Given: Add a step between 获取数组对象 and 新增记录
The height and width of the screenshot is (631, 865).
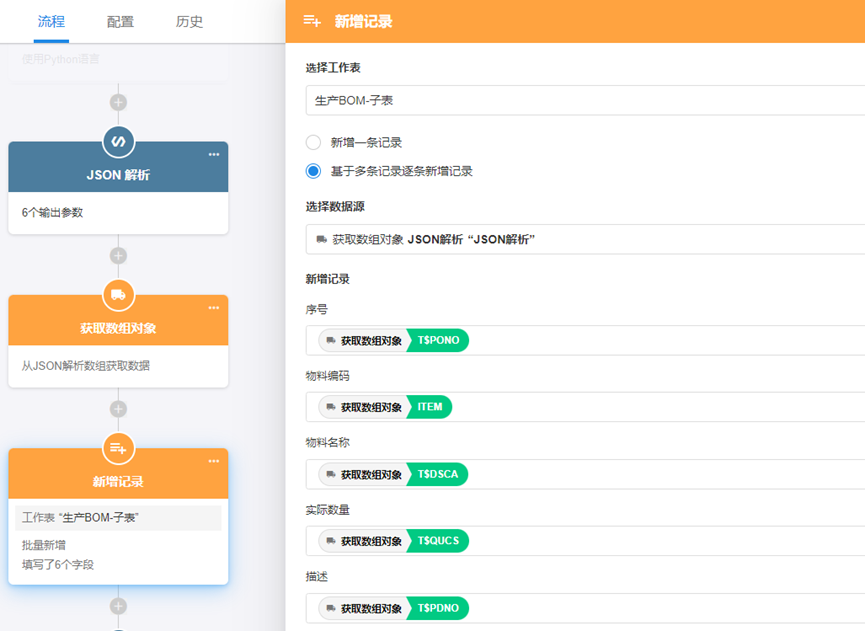Looking at the screenshot, I should pyautogui.click(x=118, y=409).
